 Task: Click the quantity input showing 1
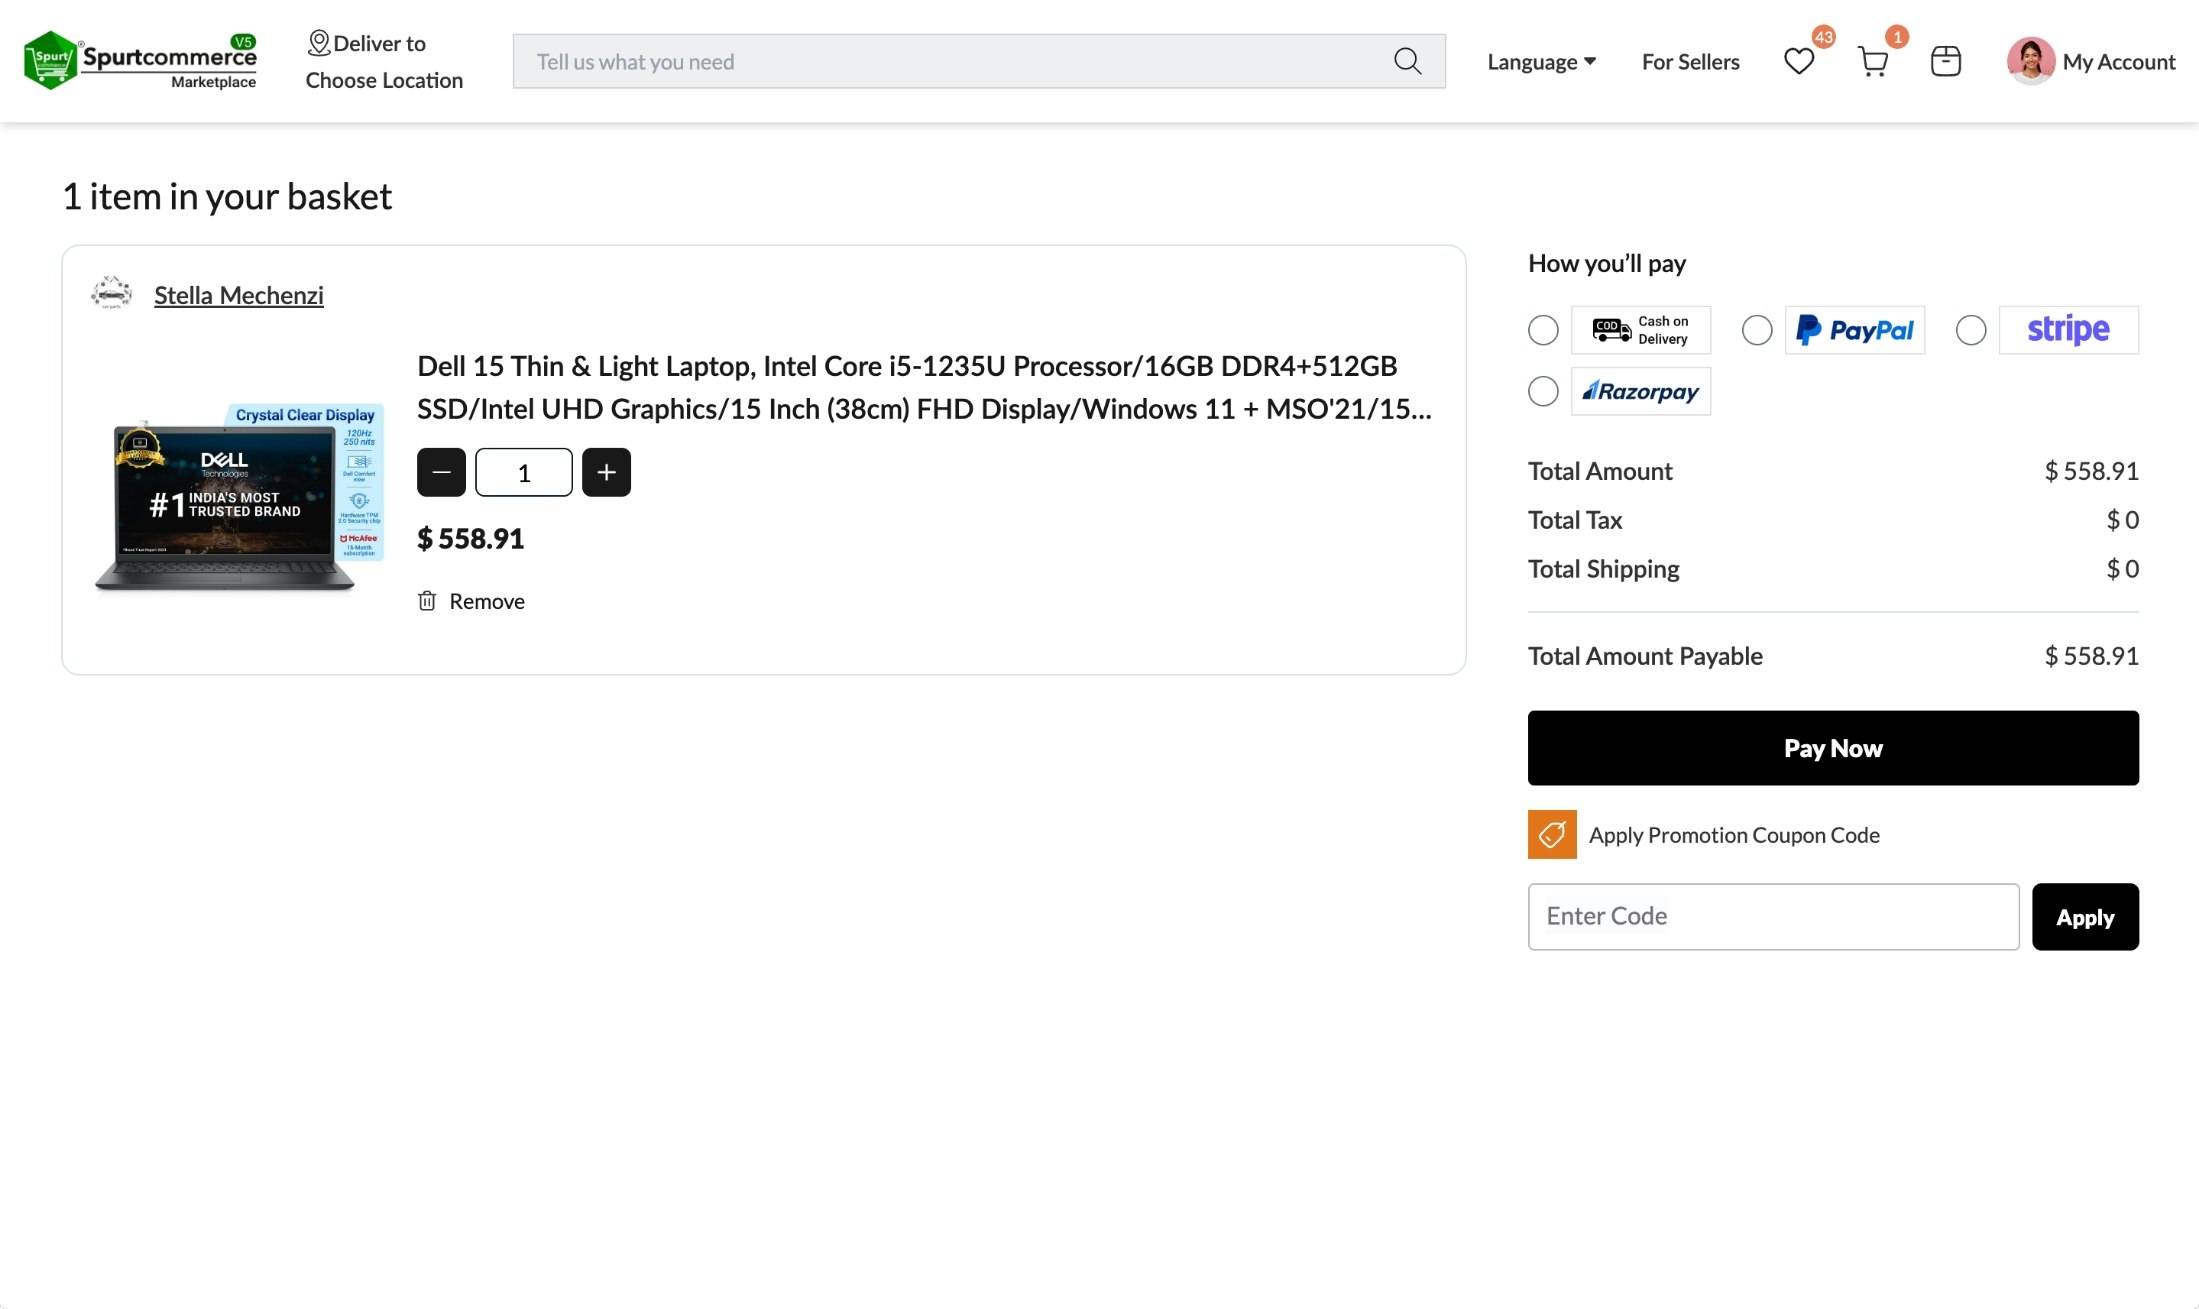pos(524,472)
